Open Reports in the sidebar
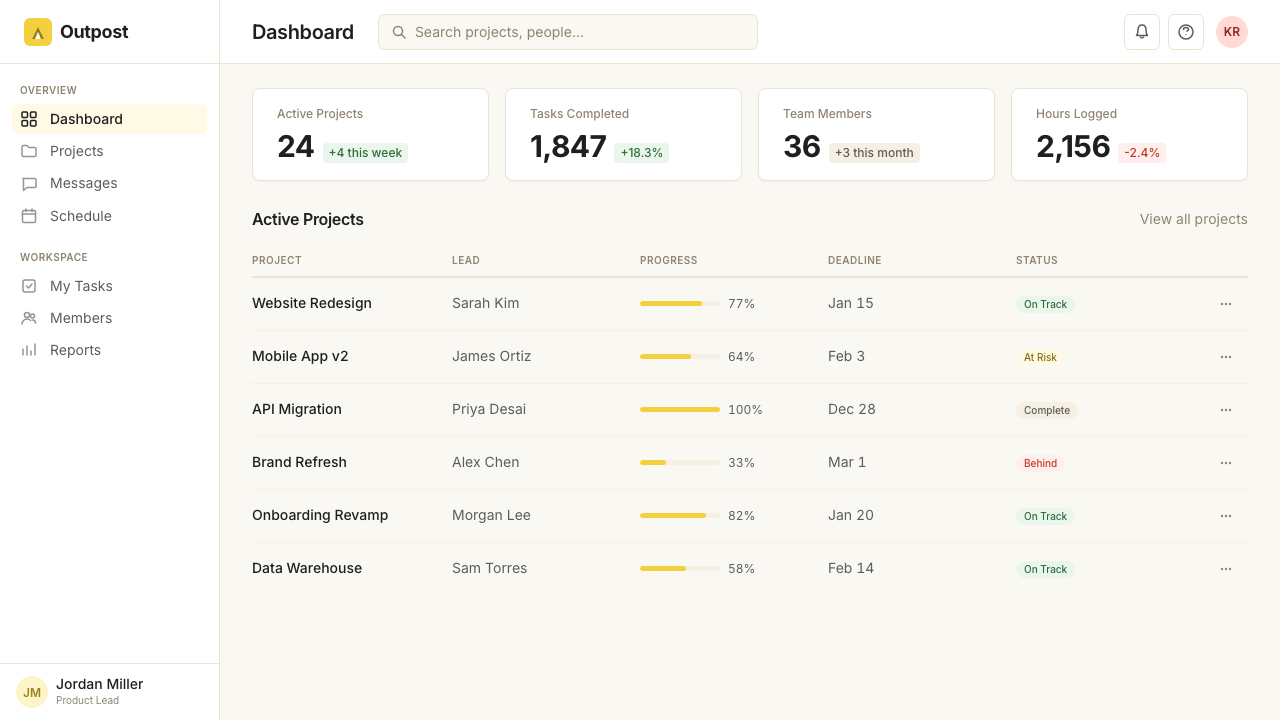Image resolution: width=1280 pixels, height=720 pixels. click(x=110, y=350)
